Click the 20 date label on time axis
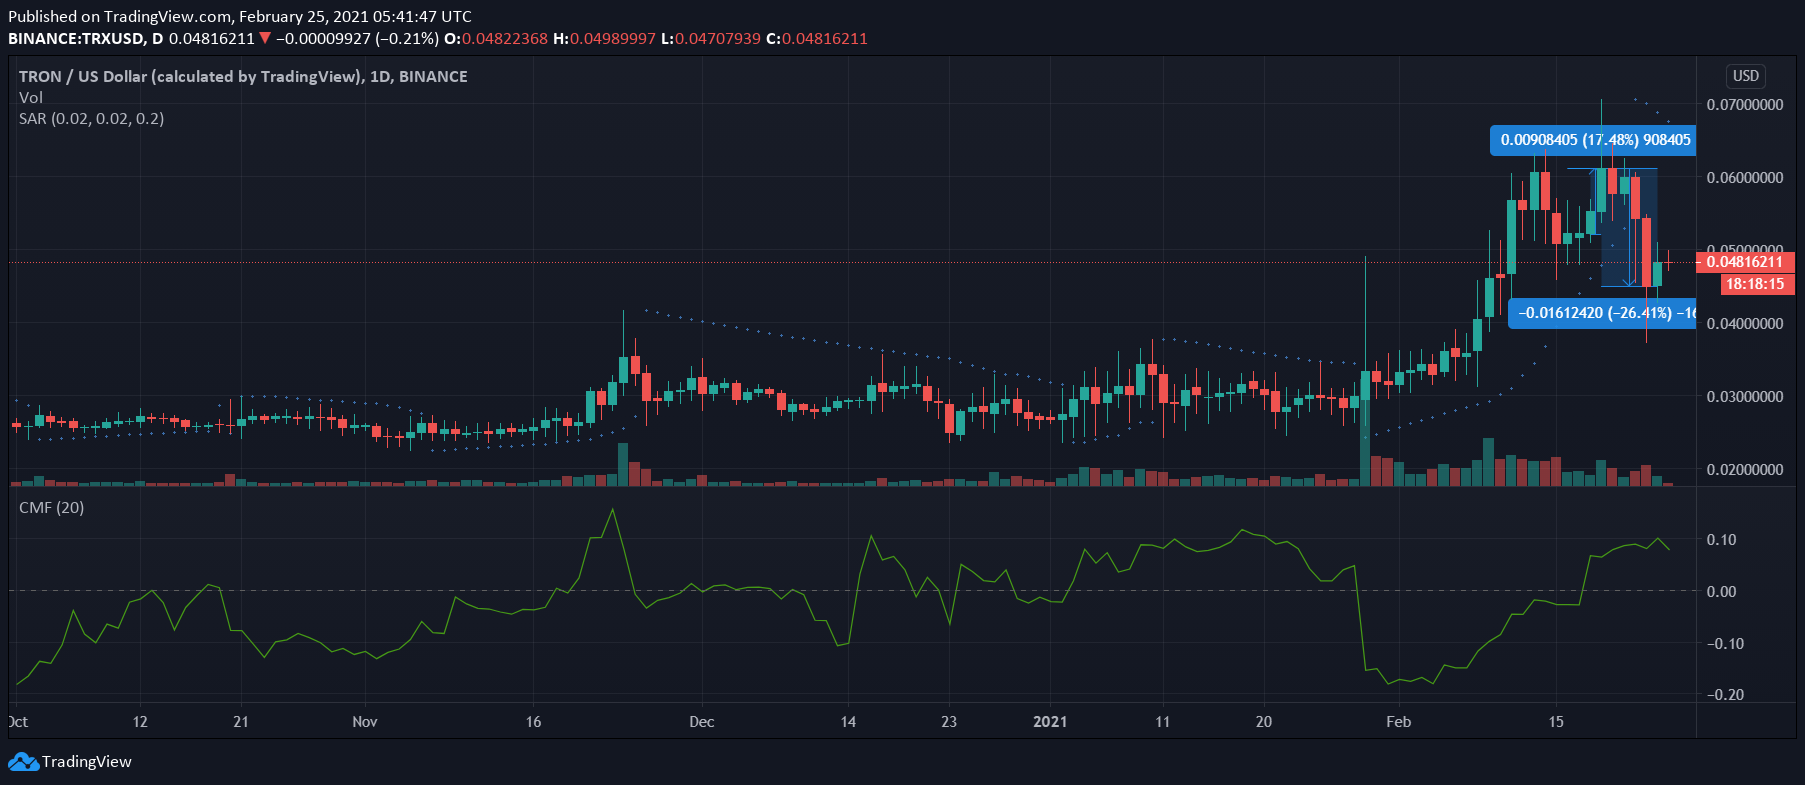This screenshot has height=785, width=1805. [1264, 722]
